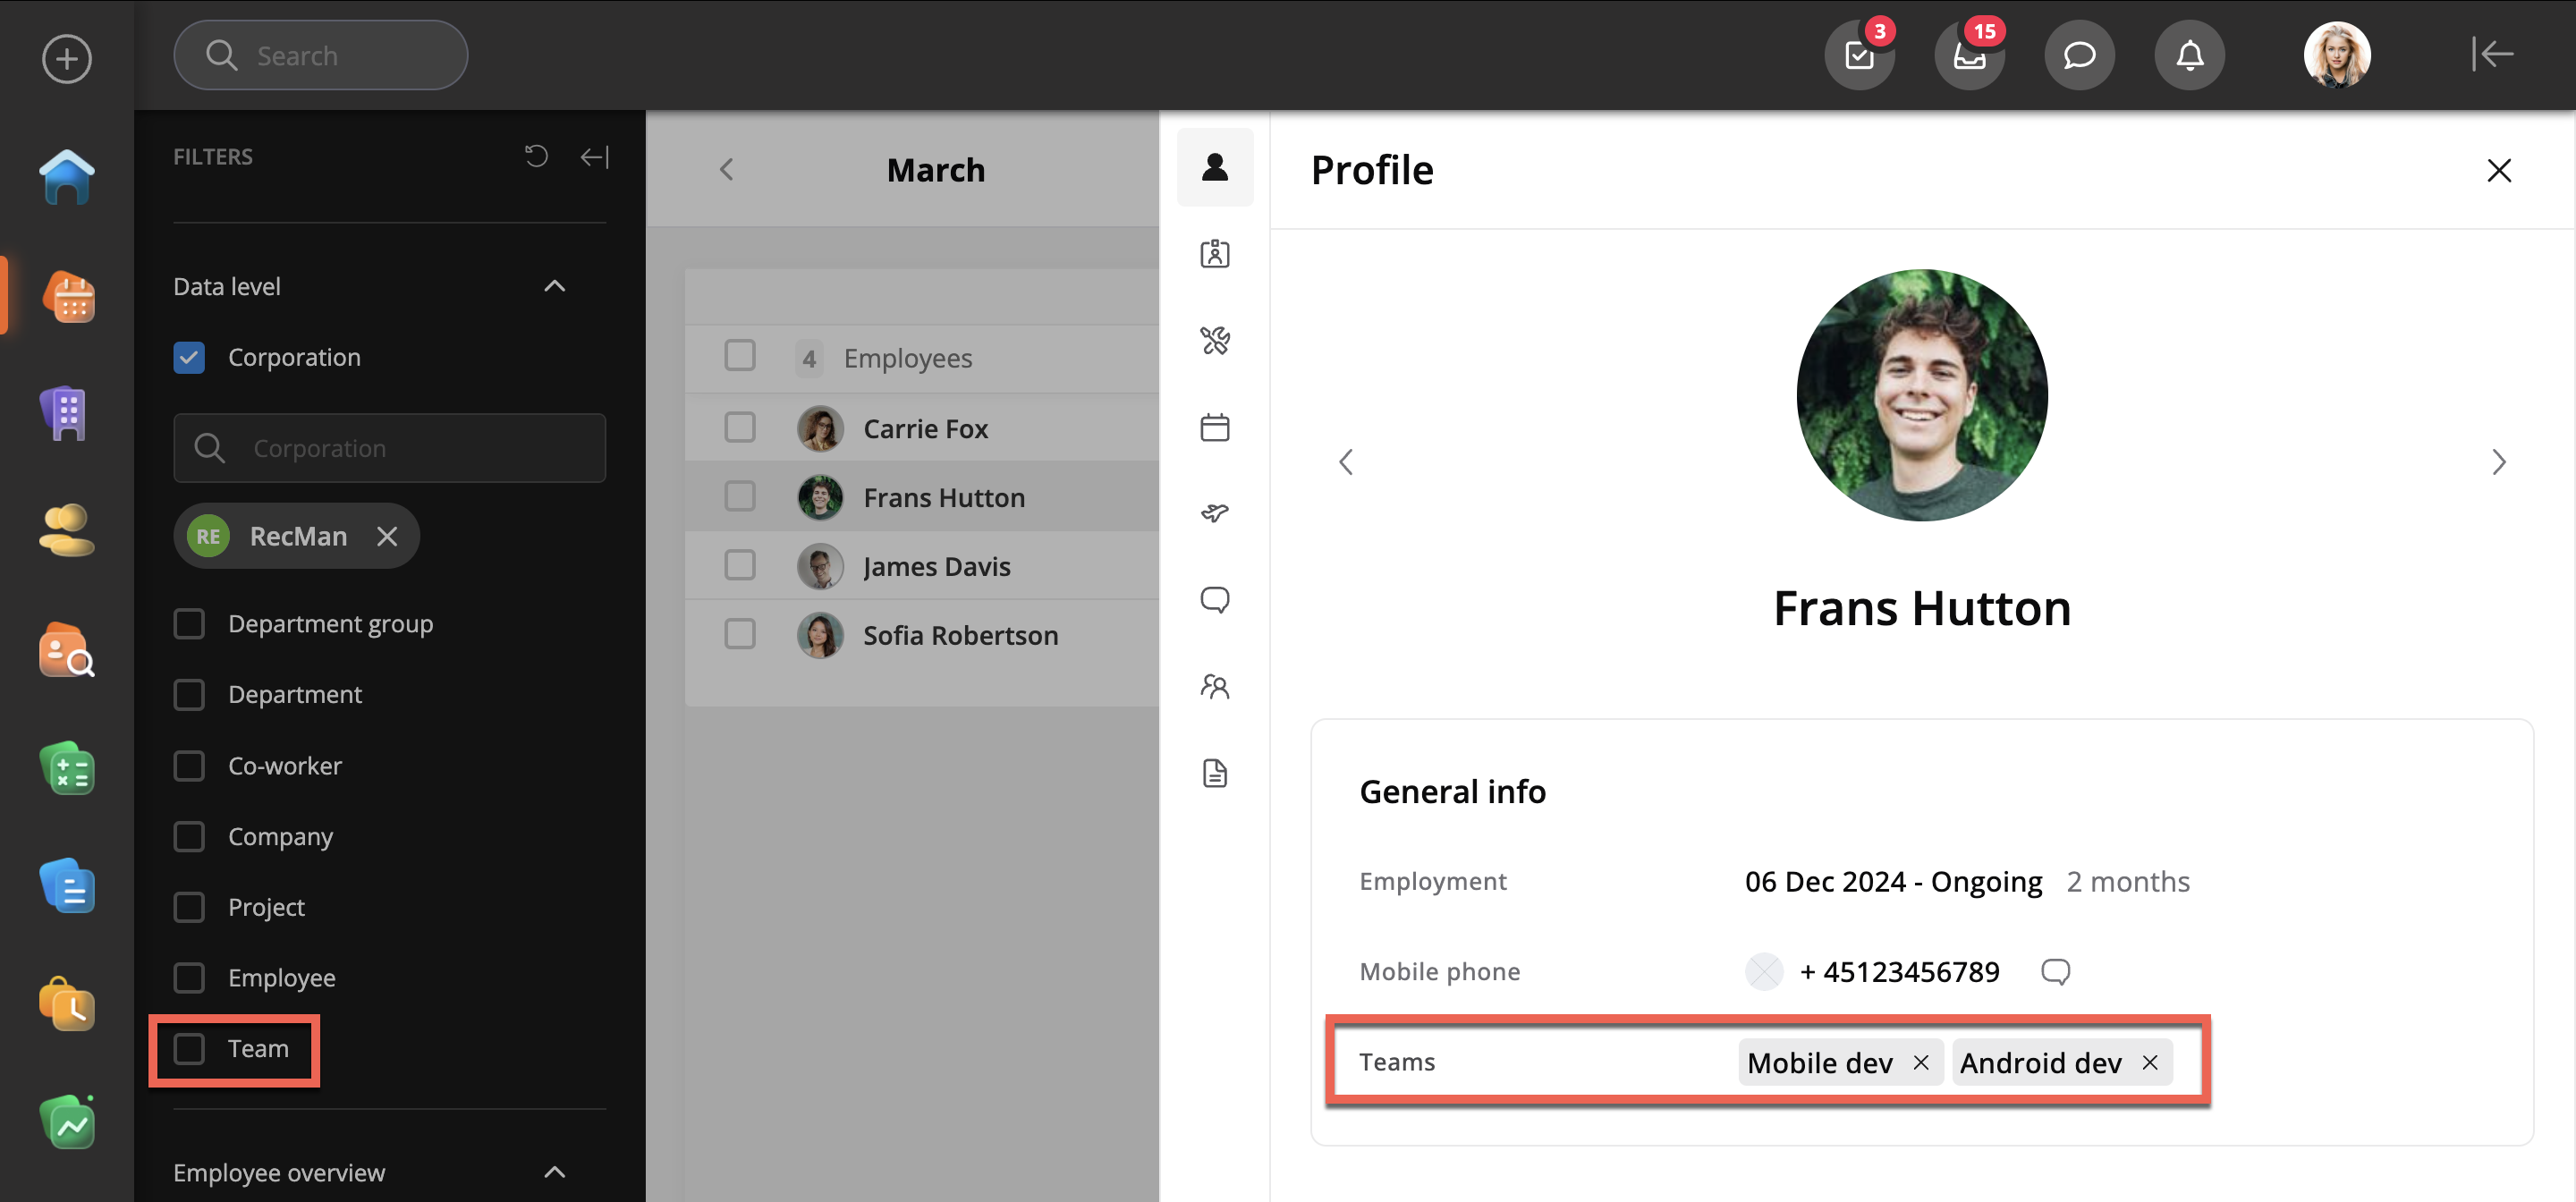Go to previous month before March
This screenshot has height=1202, width=2576.
[727, 170]
